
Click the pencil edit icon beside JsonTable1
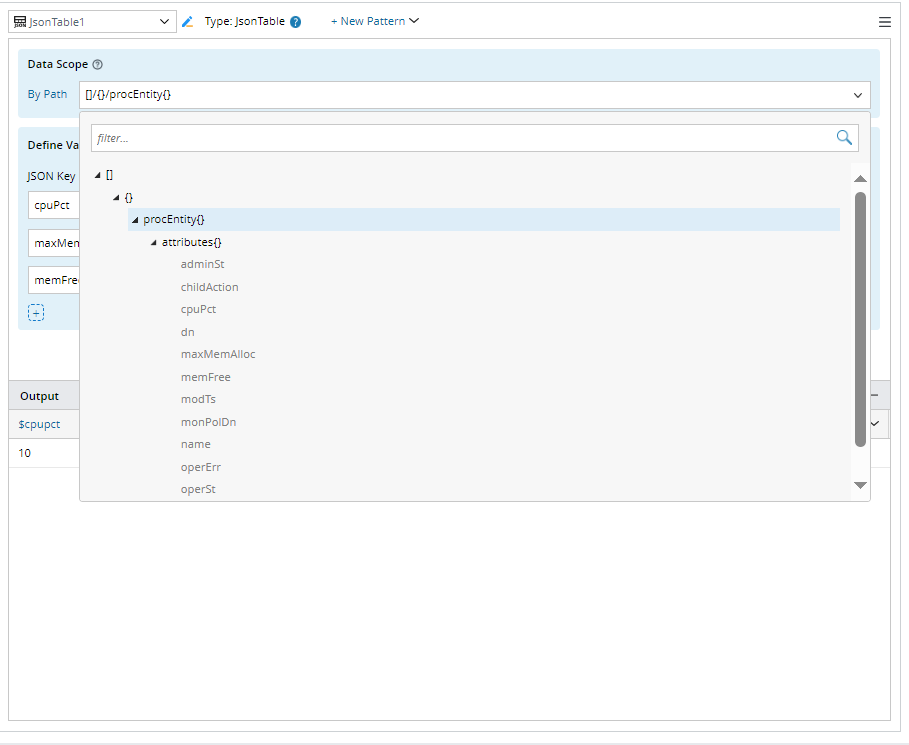(187, 21)
